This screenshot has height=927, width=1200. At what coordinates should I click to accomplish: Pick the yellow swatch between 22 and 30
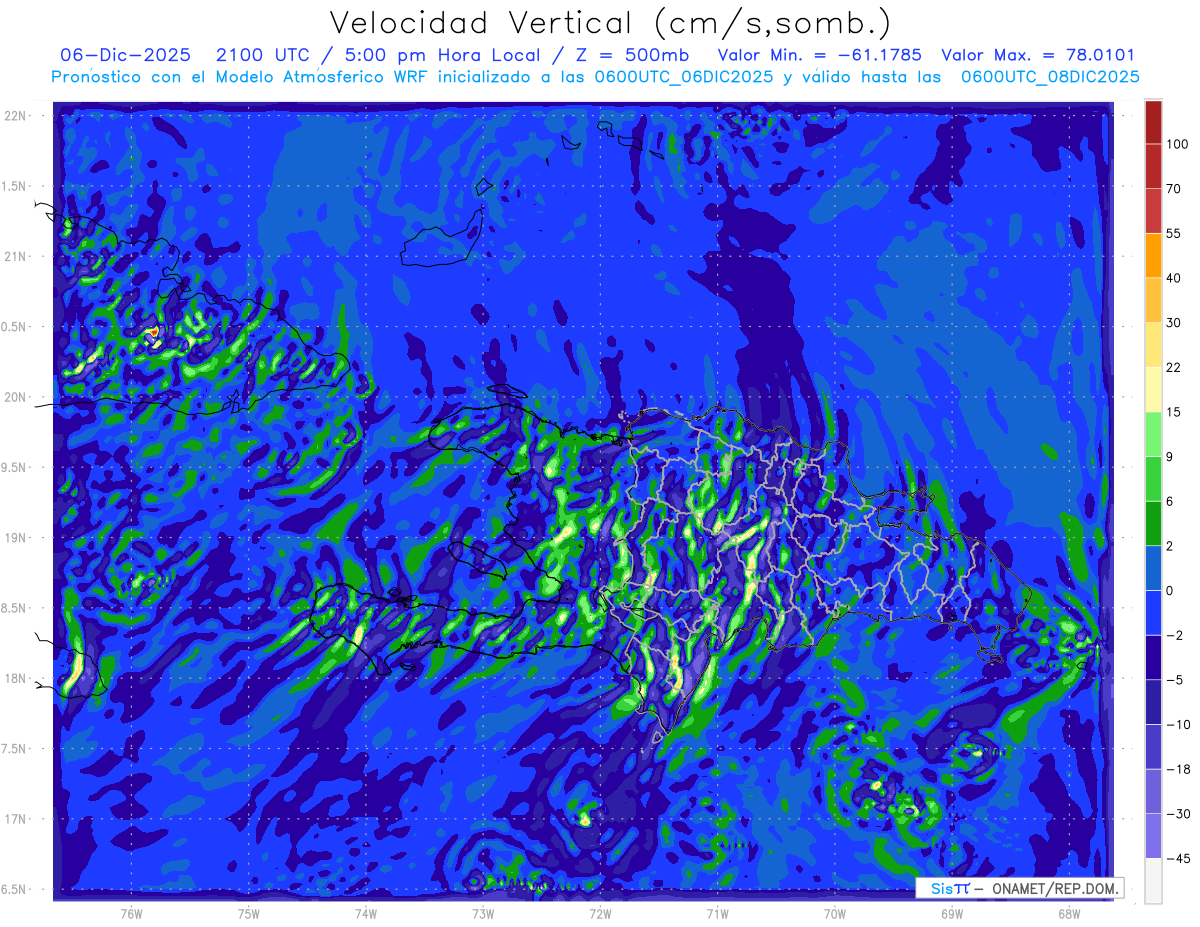pyautogui.click(x=1153, y=344)
